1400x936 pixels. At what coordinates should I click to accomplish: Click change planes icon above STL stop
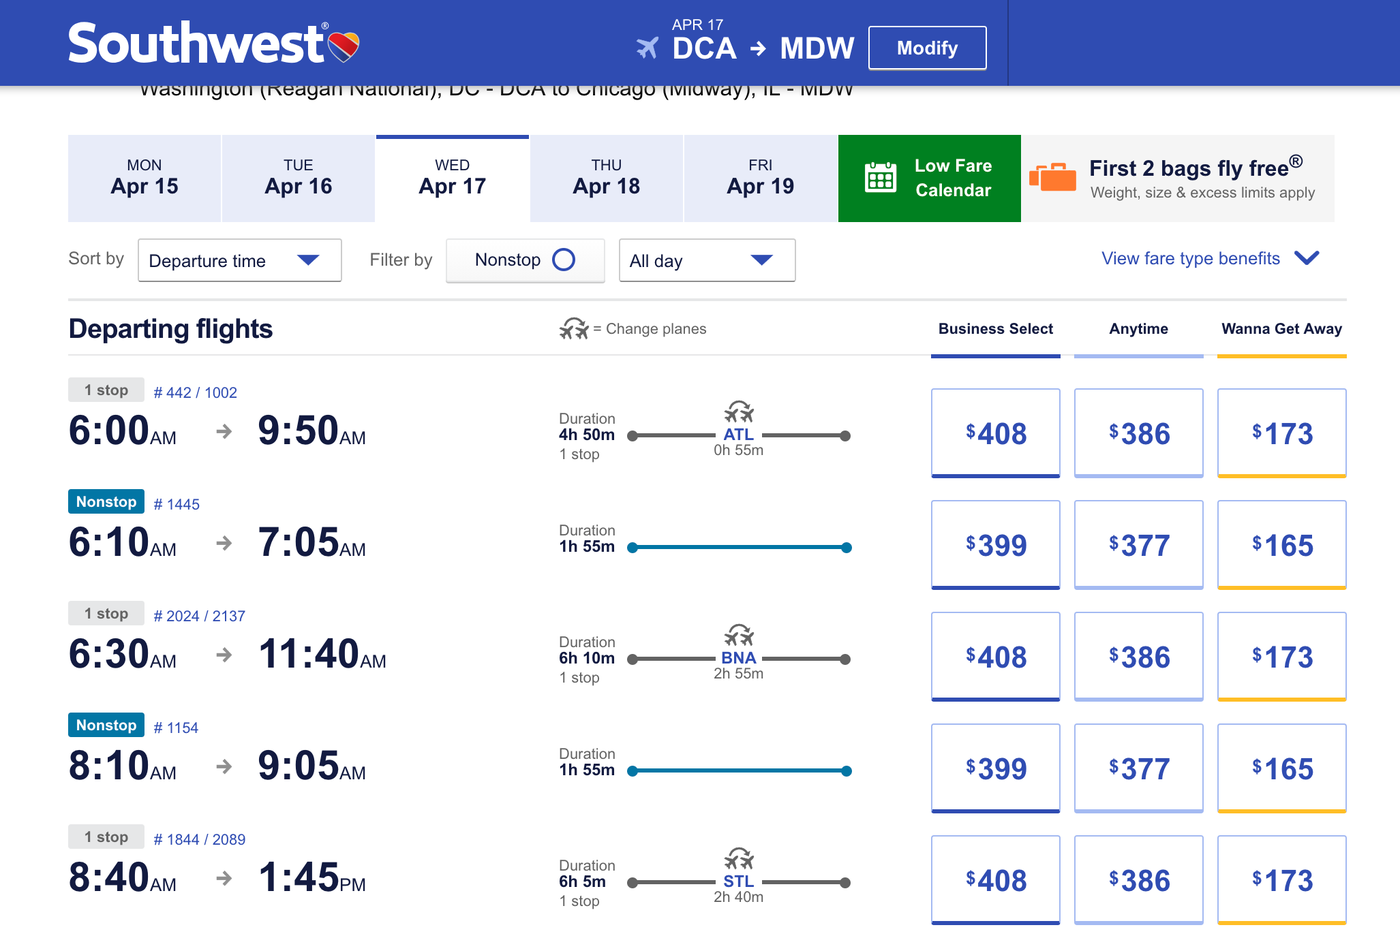[x=739, y=859]
